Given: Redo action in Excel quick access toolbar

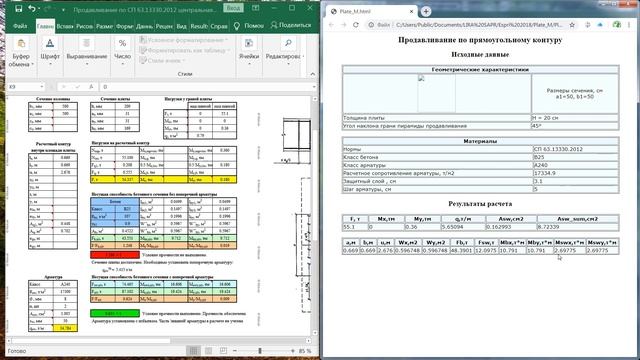Looking at the screenshot, I should pyautogui.click(x=48, y=9).
